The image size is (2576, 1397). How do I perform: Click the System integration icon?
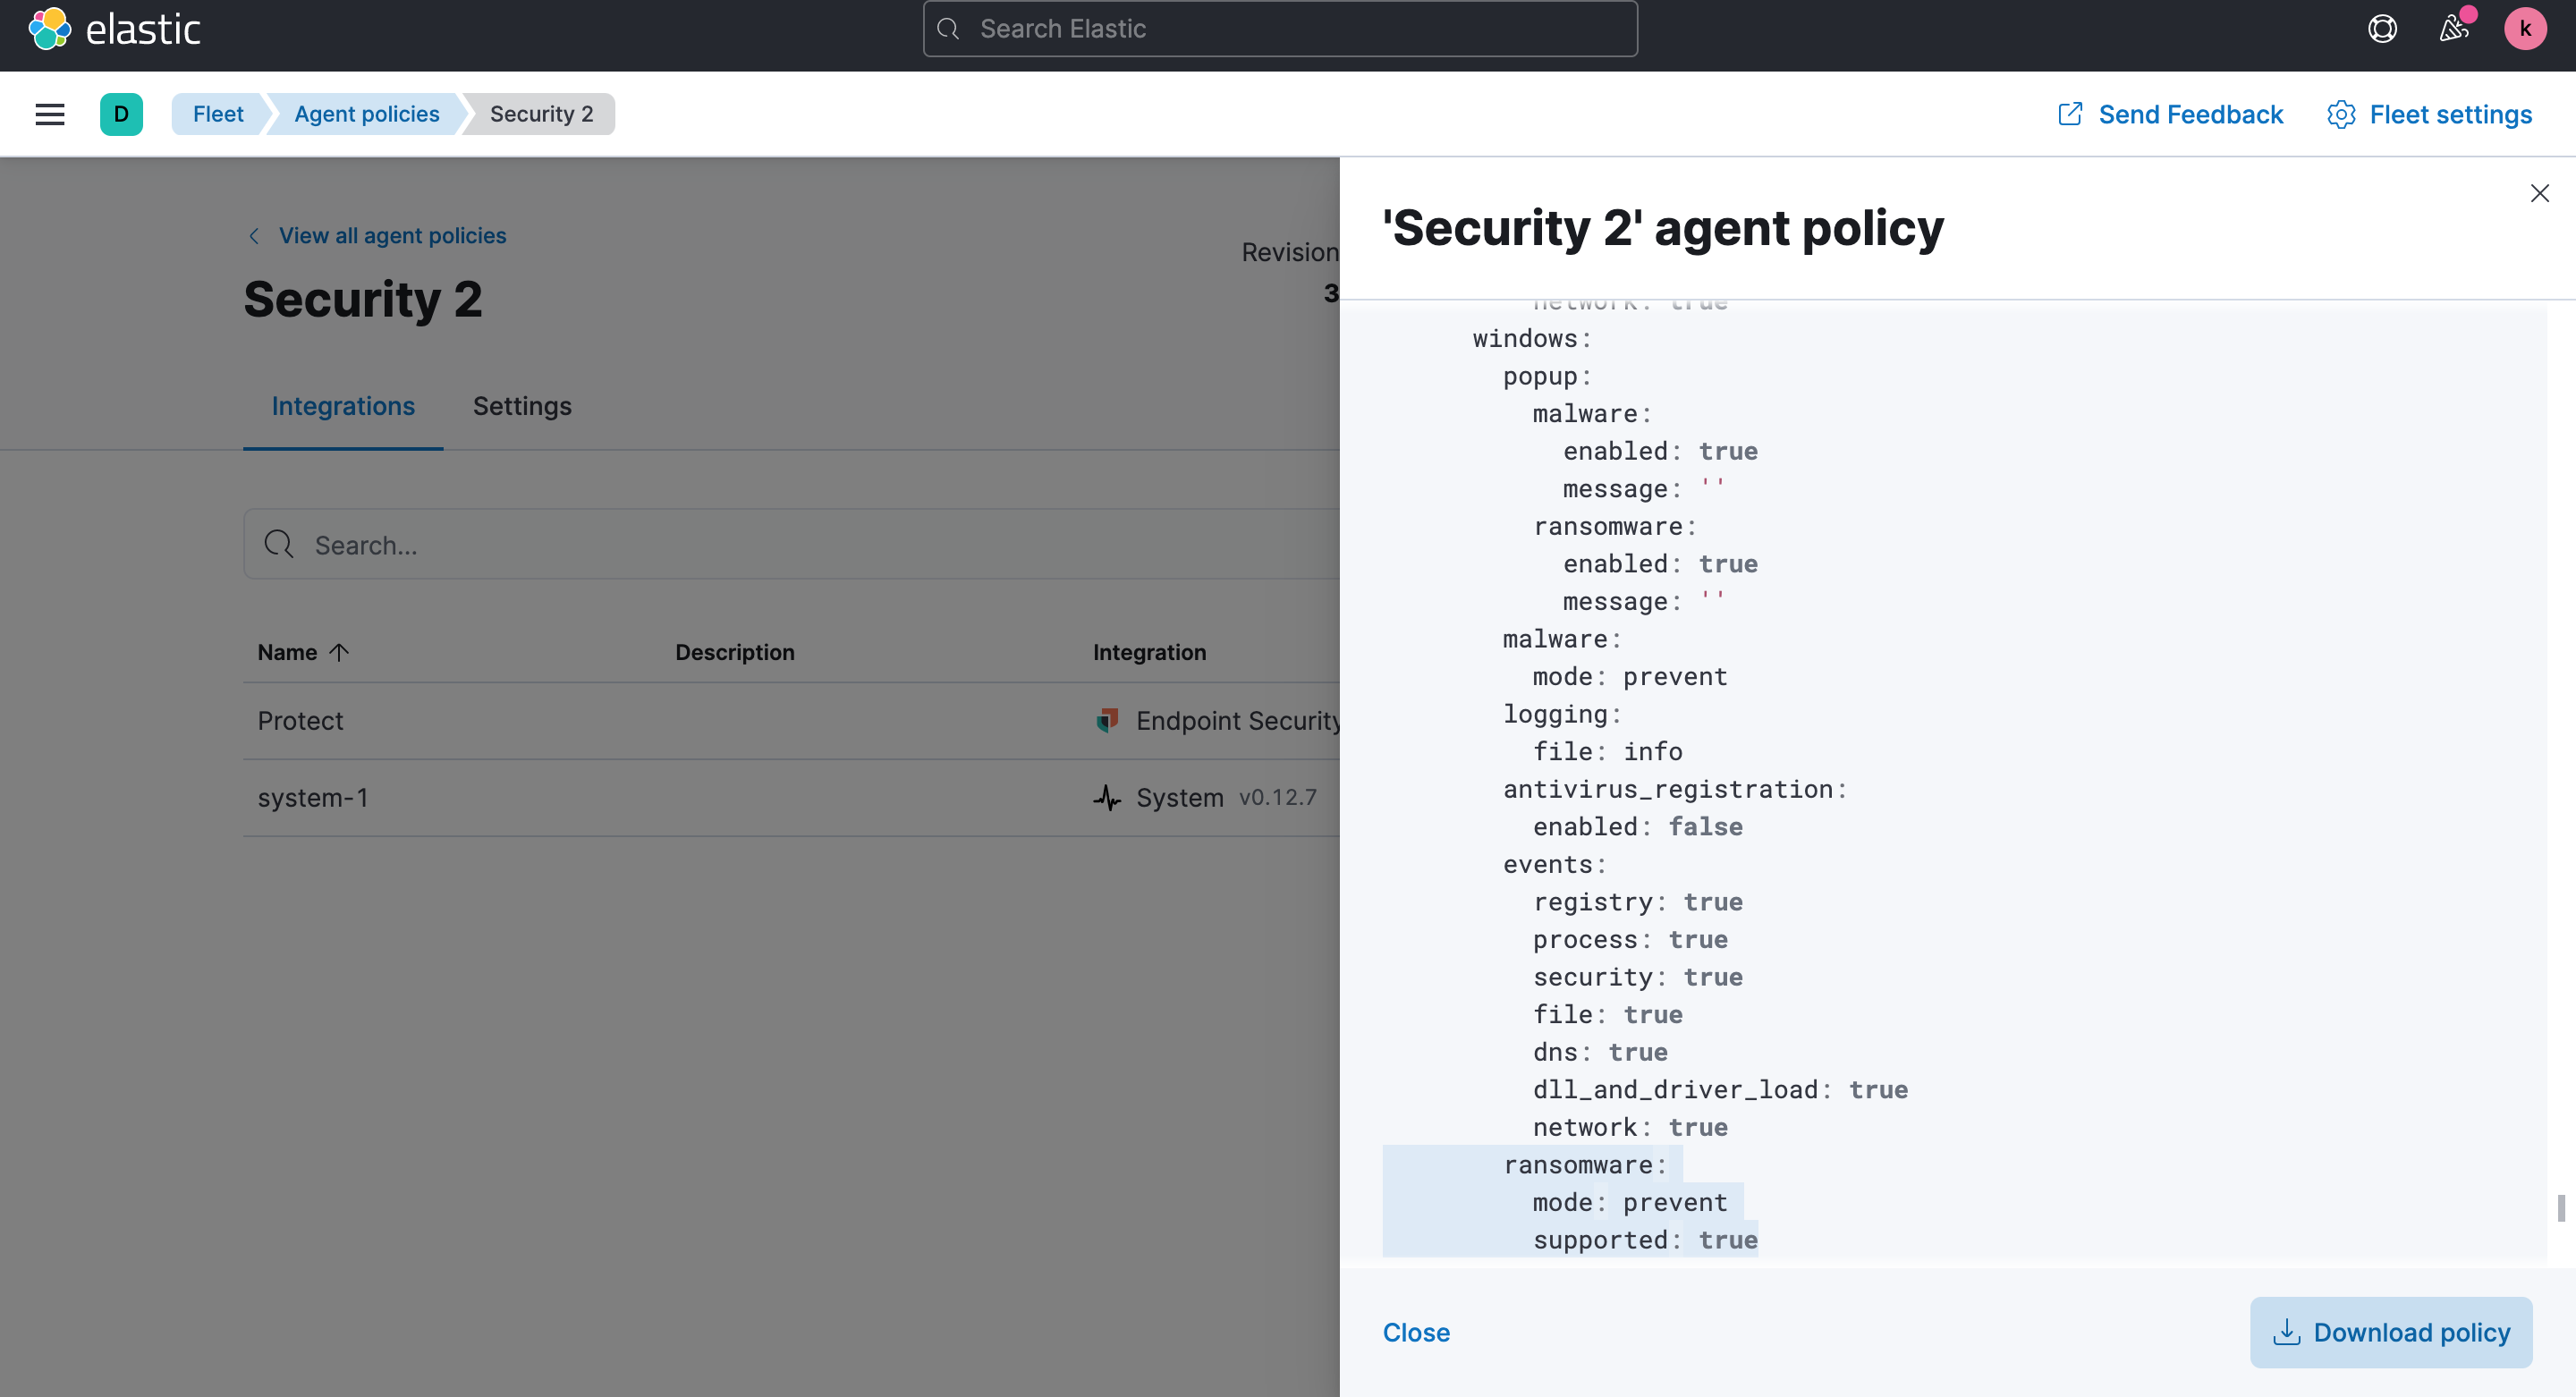pyautogui.click(x=1108, y=797)
